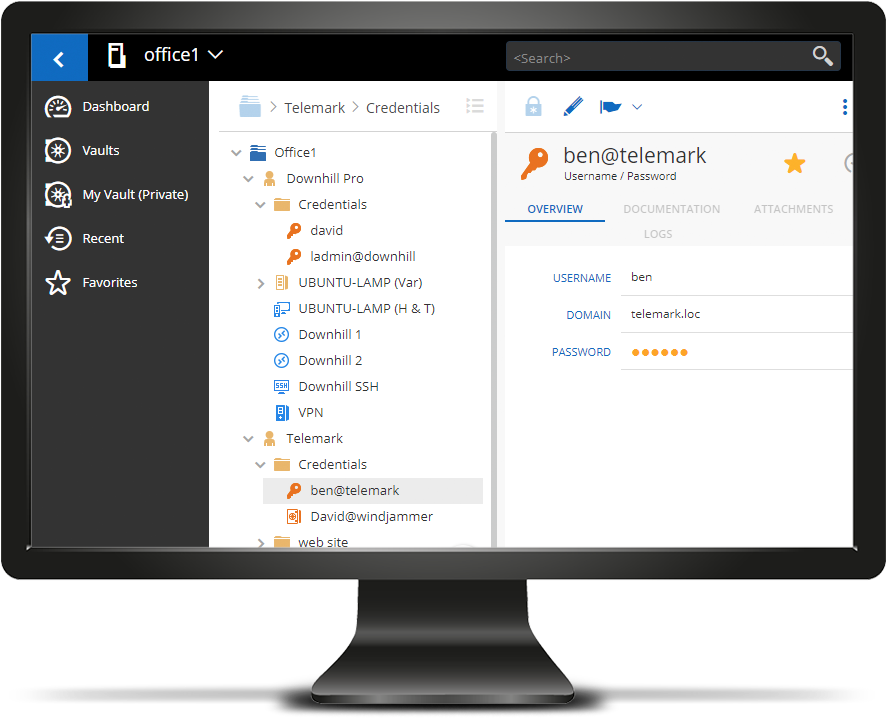Viewport: 886px width, 718px height.
Task: Click Telemark in the breadcrumb path
Action: pyautogui.click(x=314, y=108)
